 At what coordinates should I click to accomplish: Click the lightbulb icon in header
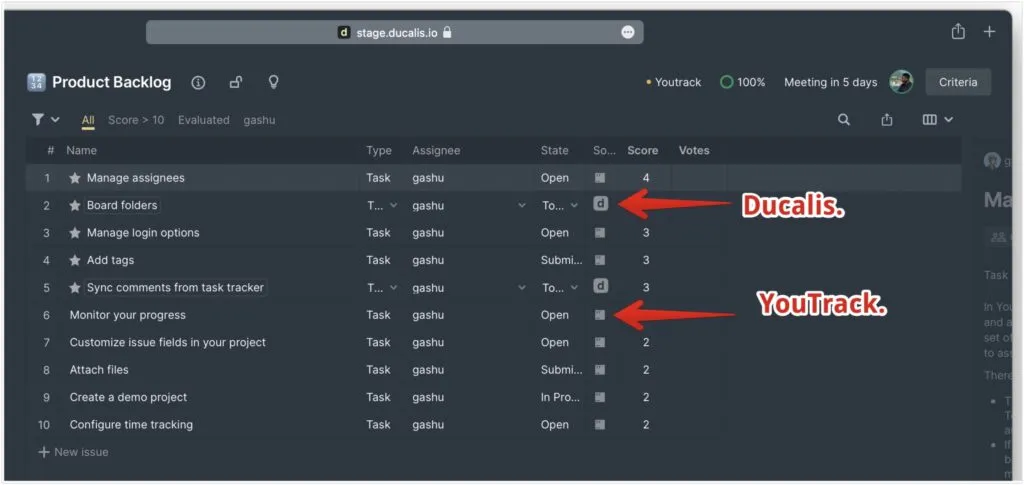[273, 82]
